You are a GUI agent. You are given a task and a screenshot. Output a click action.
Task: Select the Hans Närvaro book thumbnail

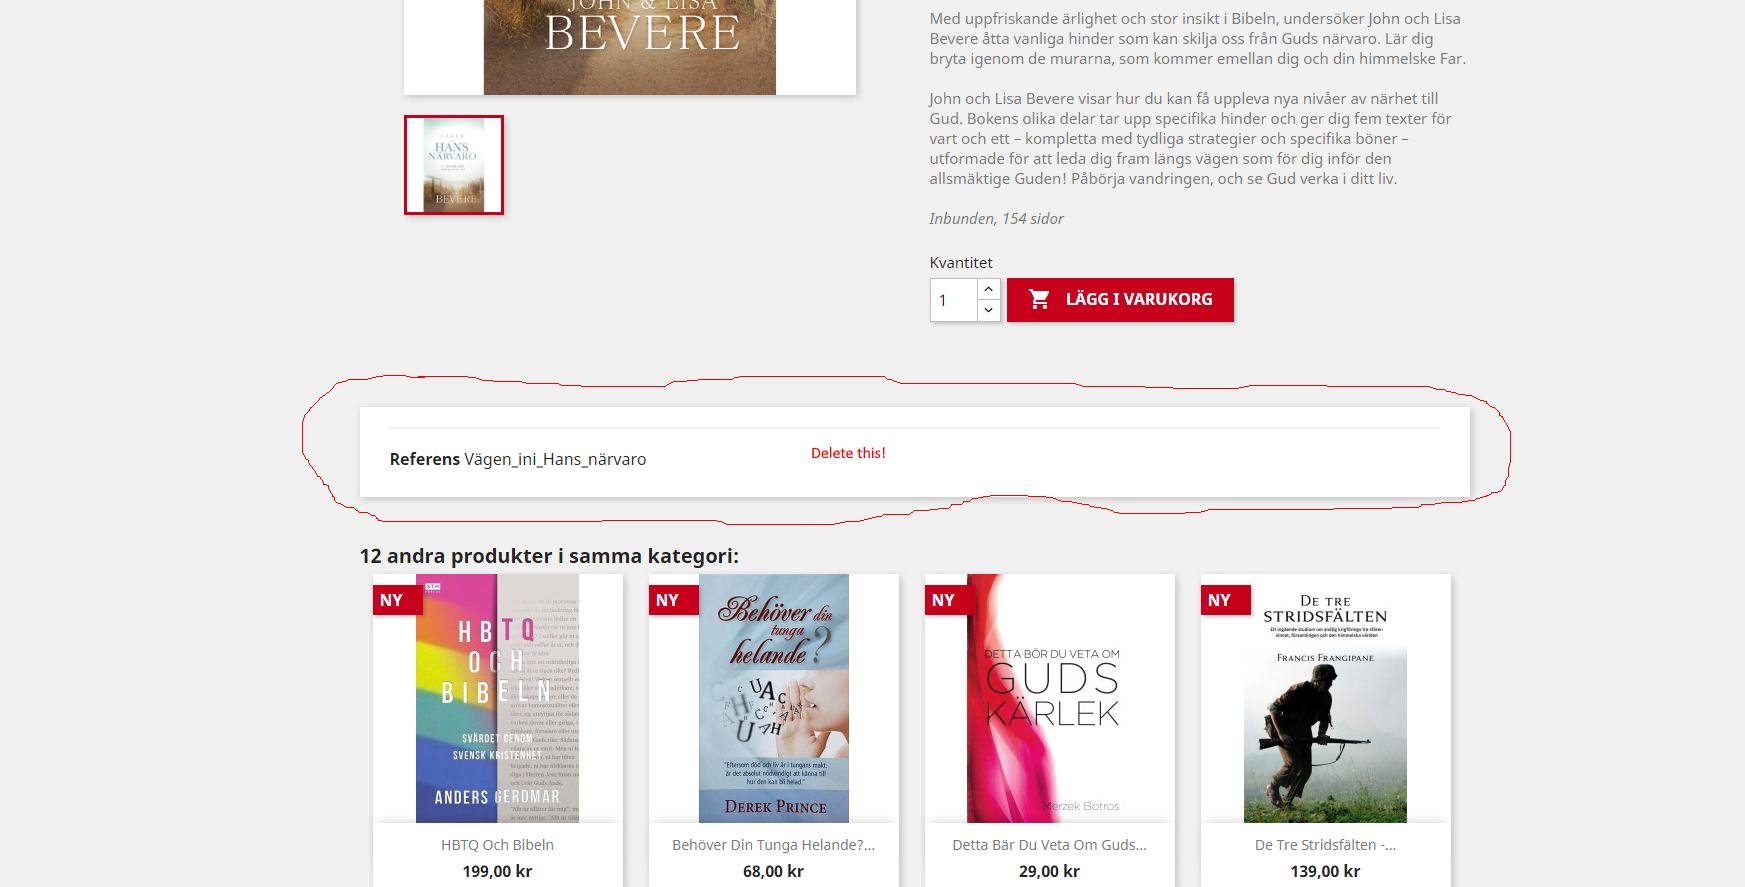coord(454,165)
